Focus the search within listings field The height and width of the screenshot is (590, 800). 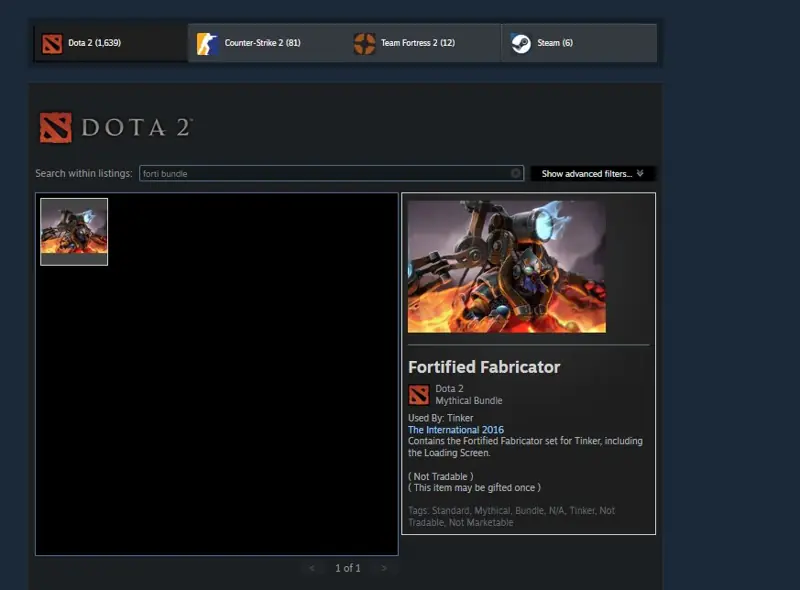click(x=331, y=174)
